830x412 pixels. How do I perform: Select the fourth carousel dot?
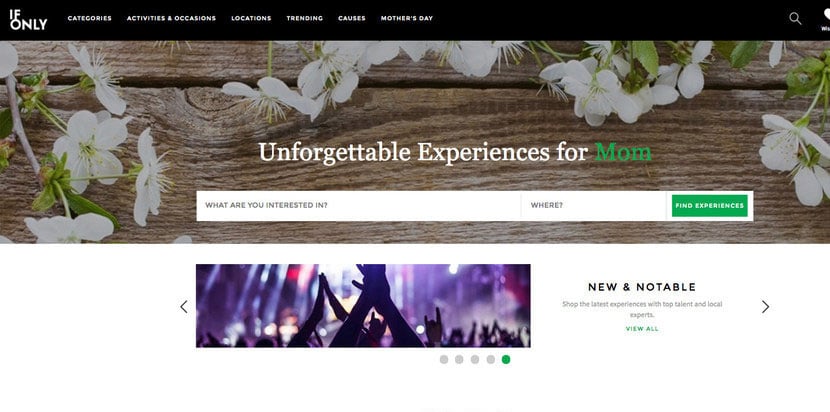pos(491,360)
